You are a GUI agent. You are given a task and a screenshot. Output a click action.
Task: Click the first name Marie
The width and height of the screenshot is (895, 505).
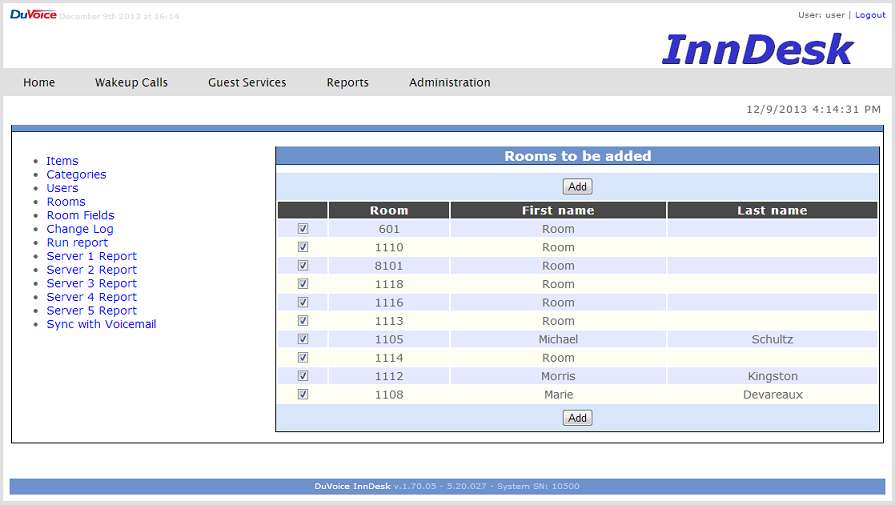tap(558, 394)
